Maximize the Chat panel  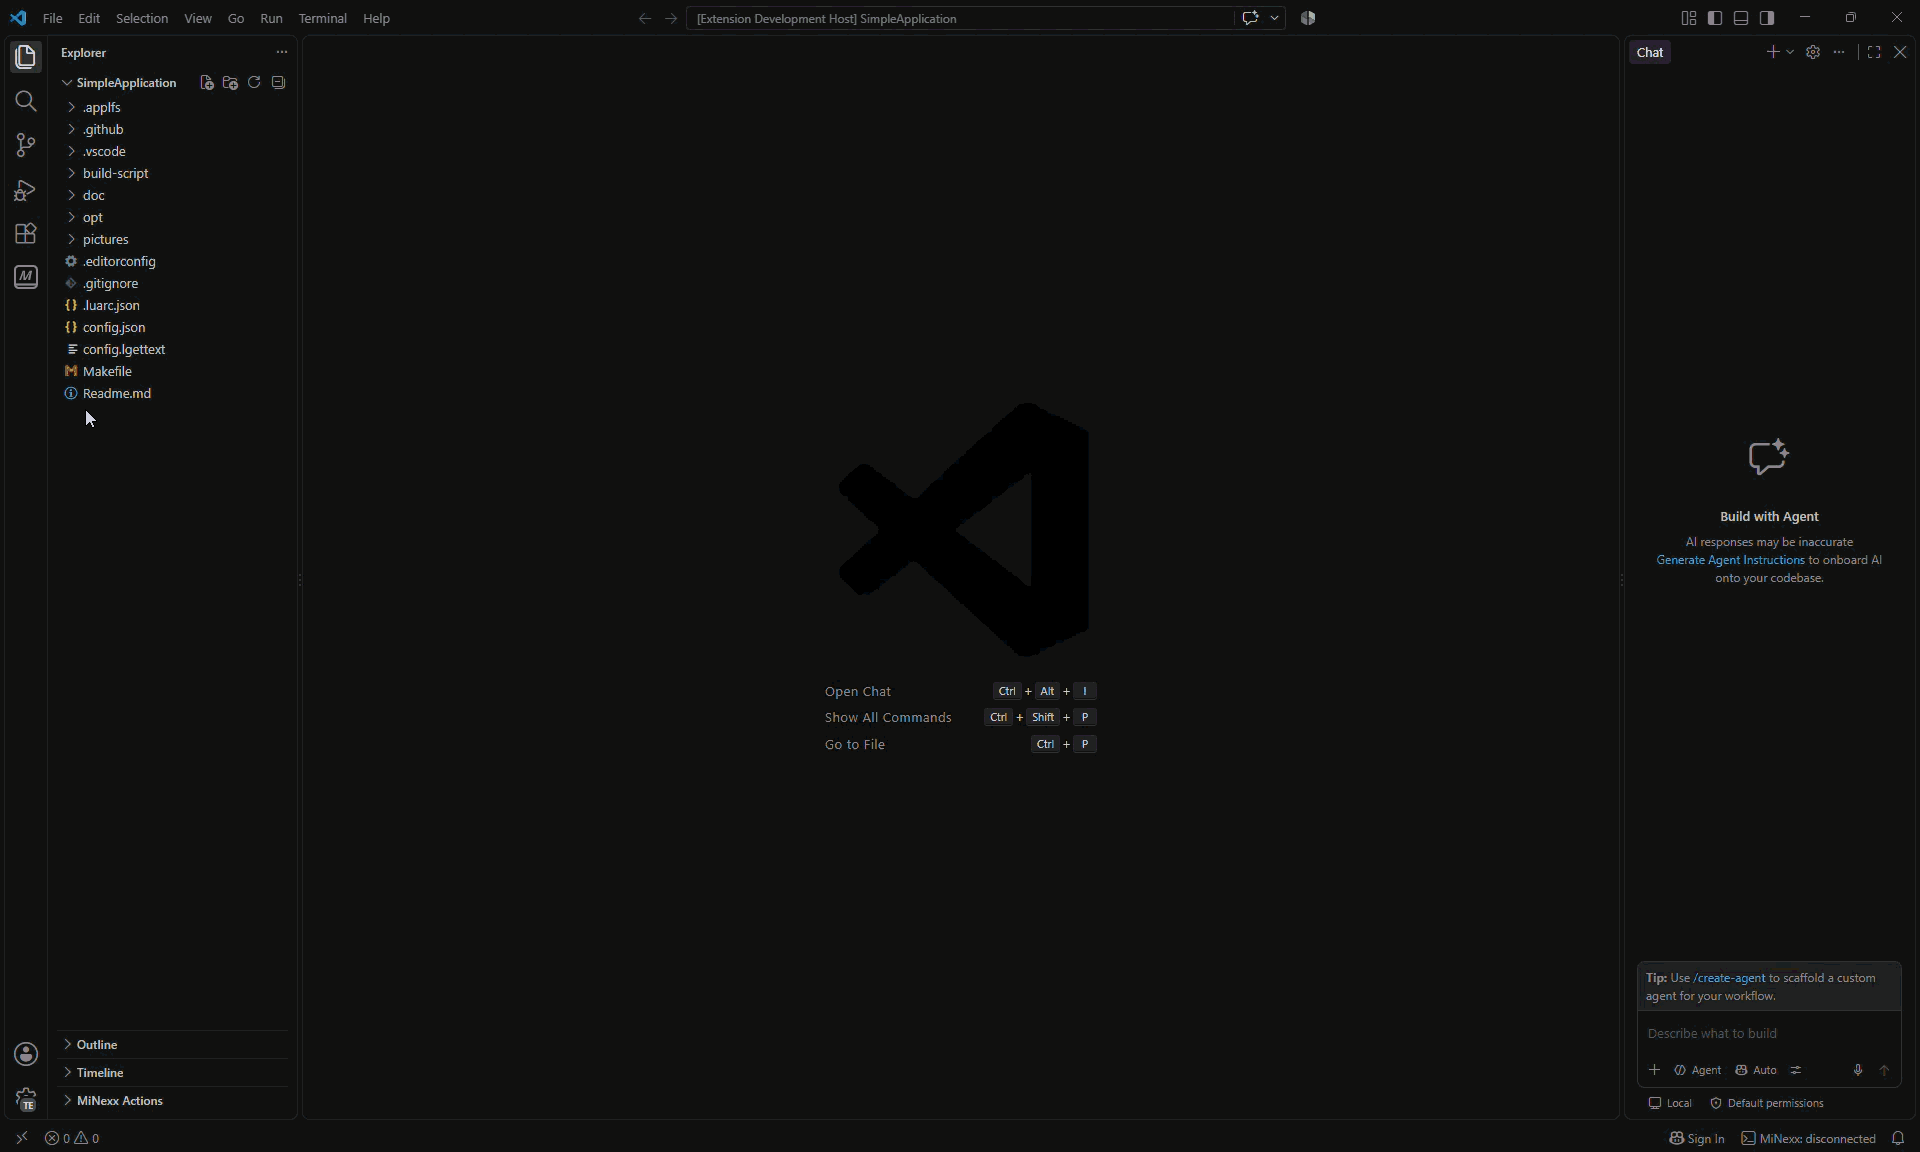click(1874, 52)
